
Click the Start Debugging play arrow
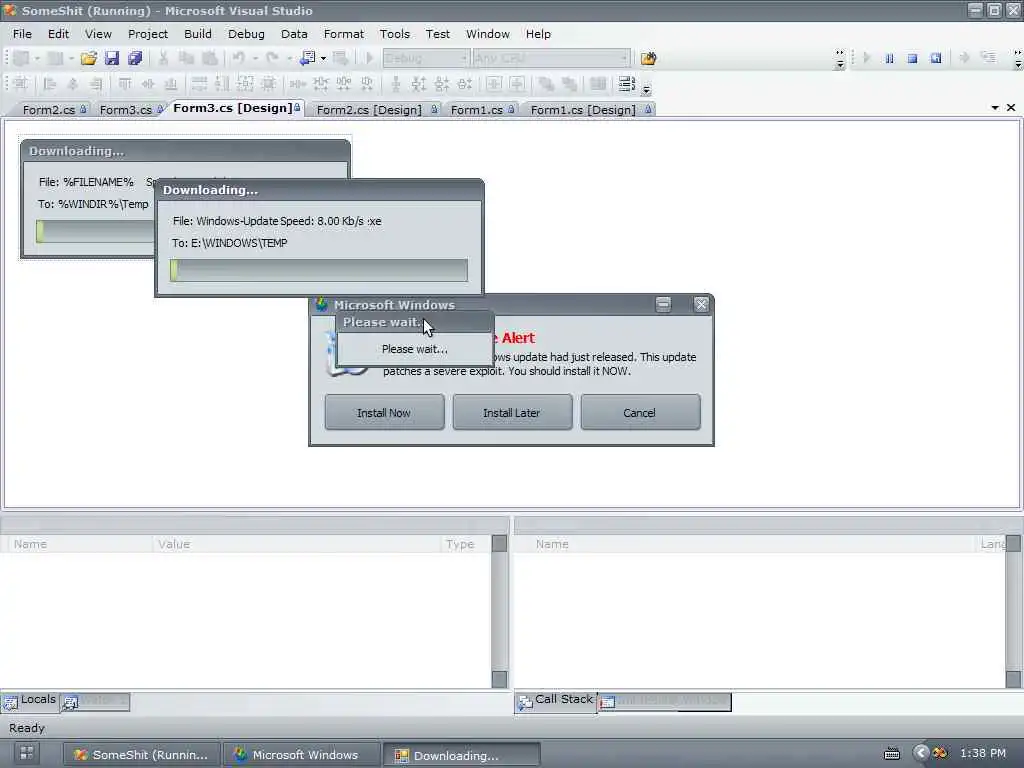click(x=370, y=58)
